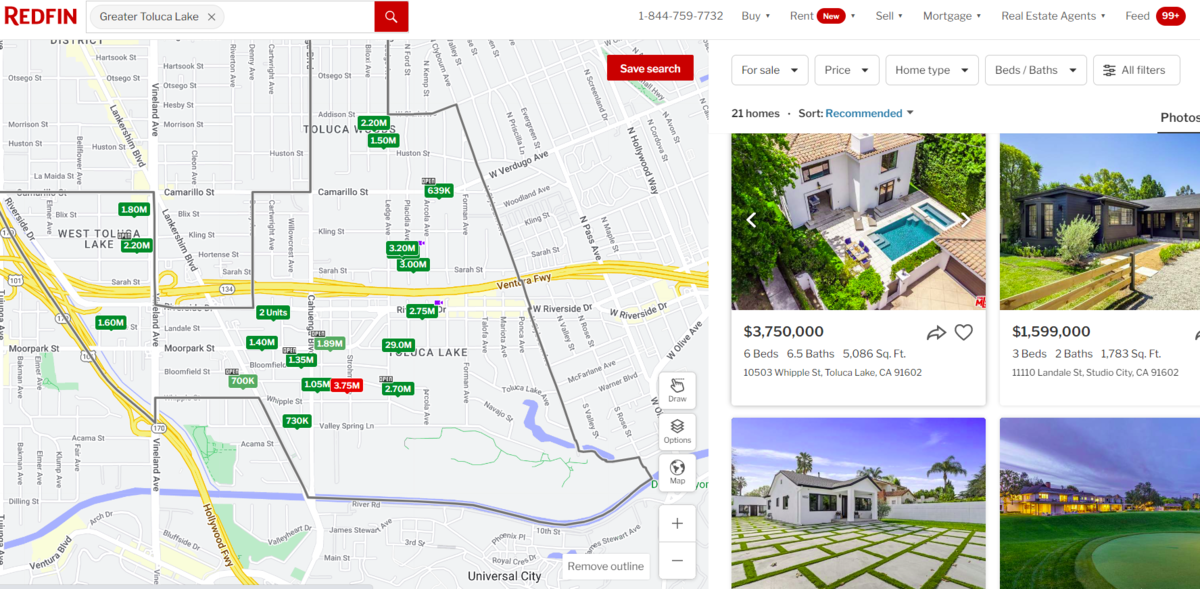The width and height of the screenshot is (1200, 589).
Task: Expand the Mortgage menu
Action: (x=952, y=16)
